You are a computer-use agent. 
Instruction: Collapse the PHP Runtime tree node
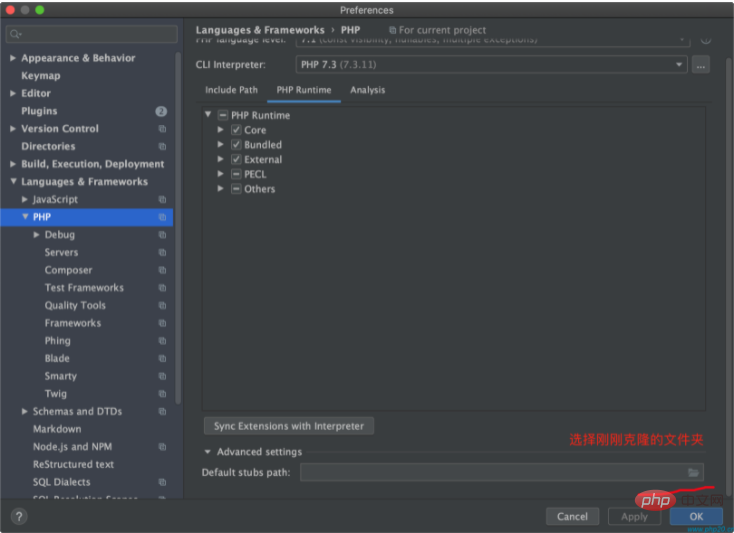coord(208,115)
